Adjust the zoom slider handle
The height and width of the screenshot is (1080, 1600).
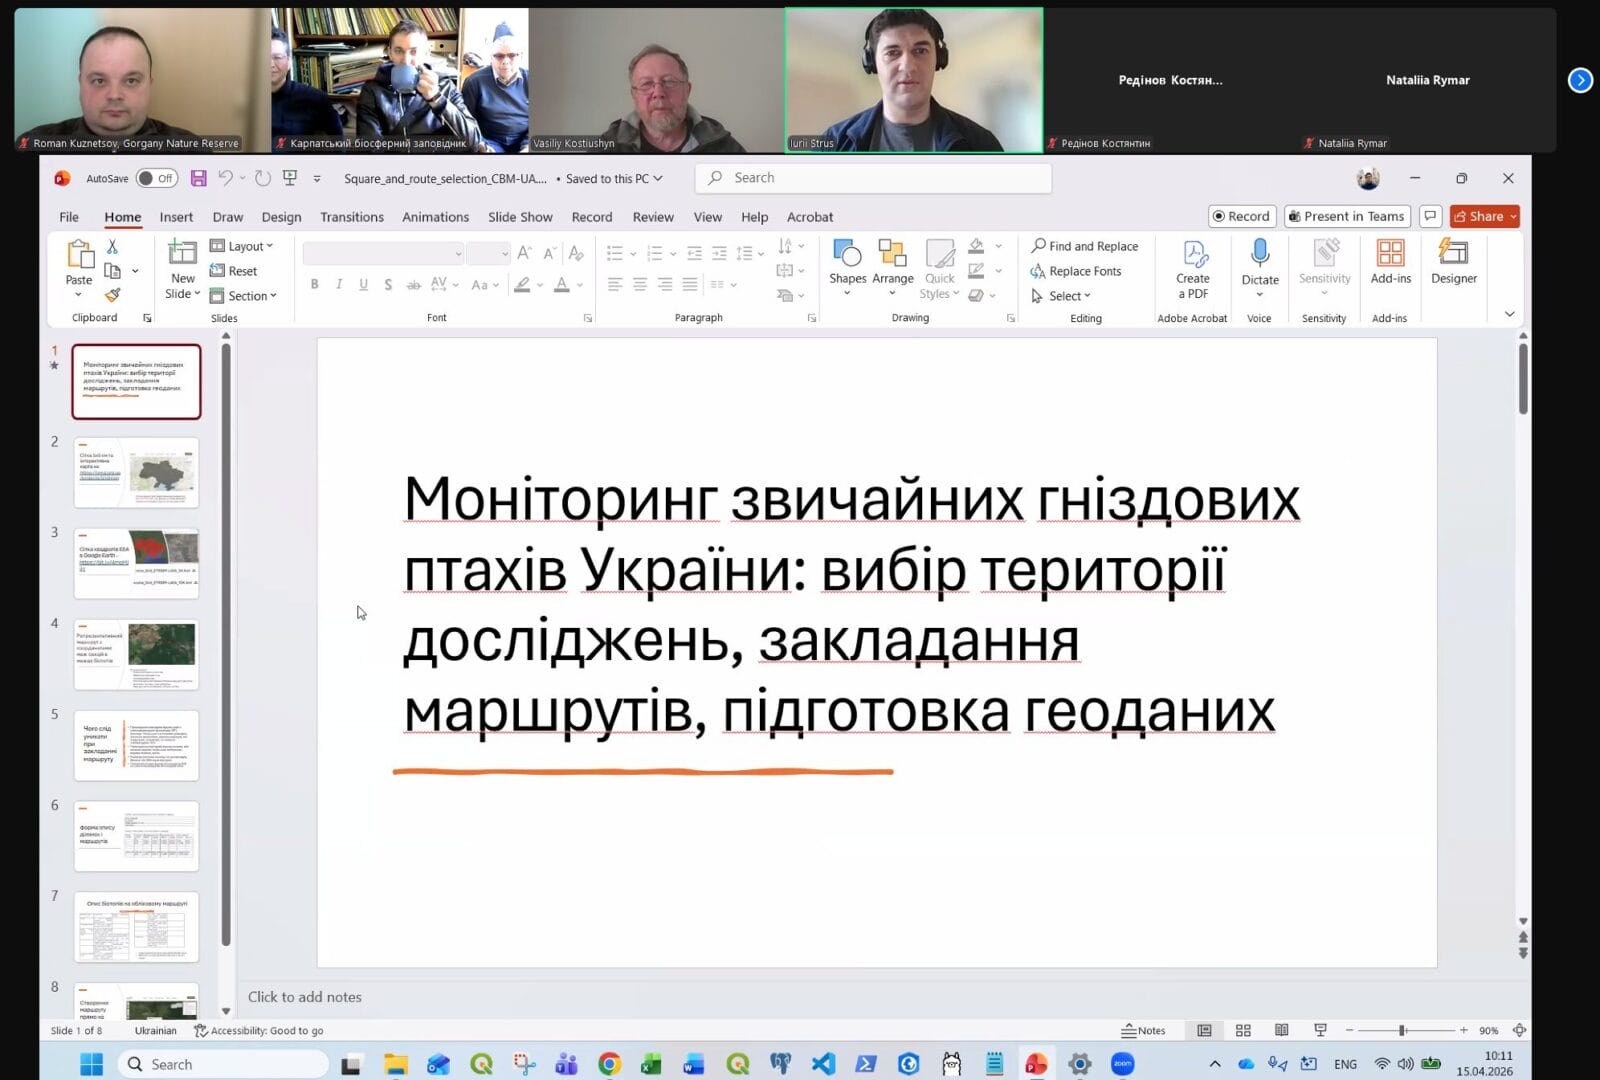tap(1402, 1030)
